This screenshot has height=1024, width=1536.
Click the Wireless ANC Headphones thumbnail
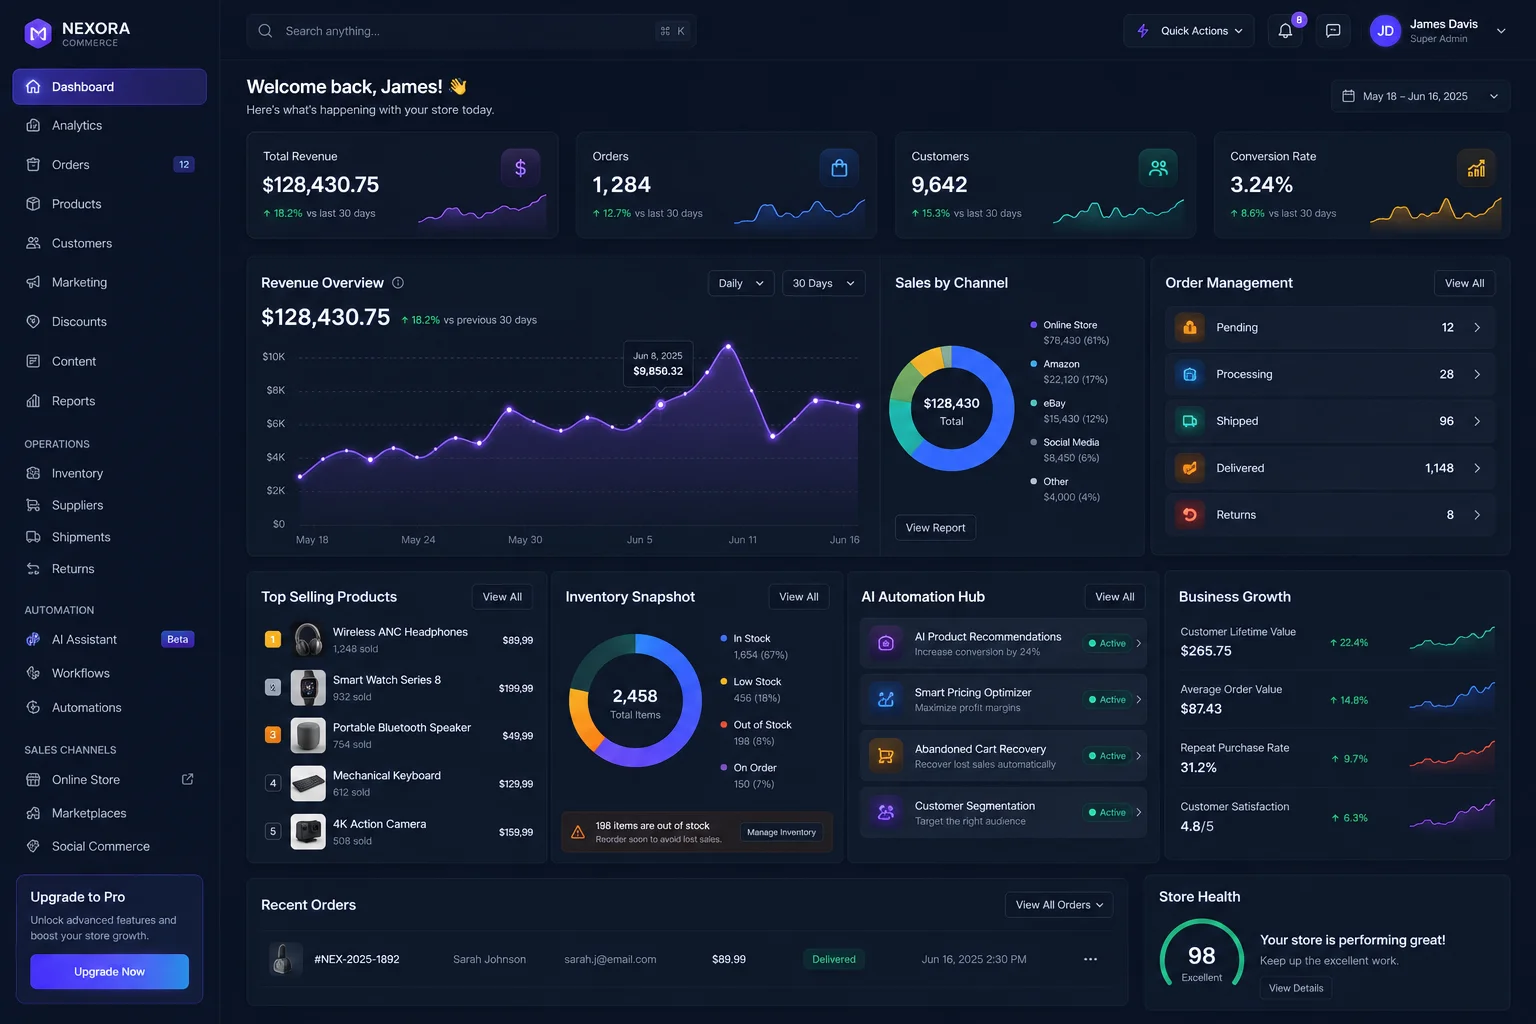click(308, 640)
